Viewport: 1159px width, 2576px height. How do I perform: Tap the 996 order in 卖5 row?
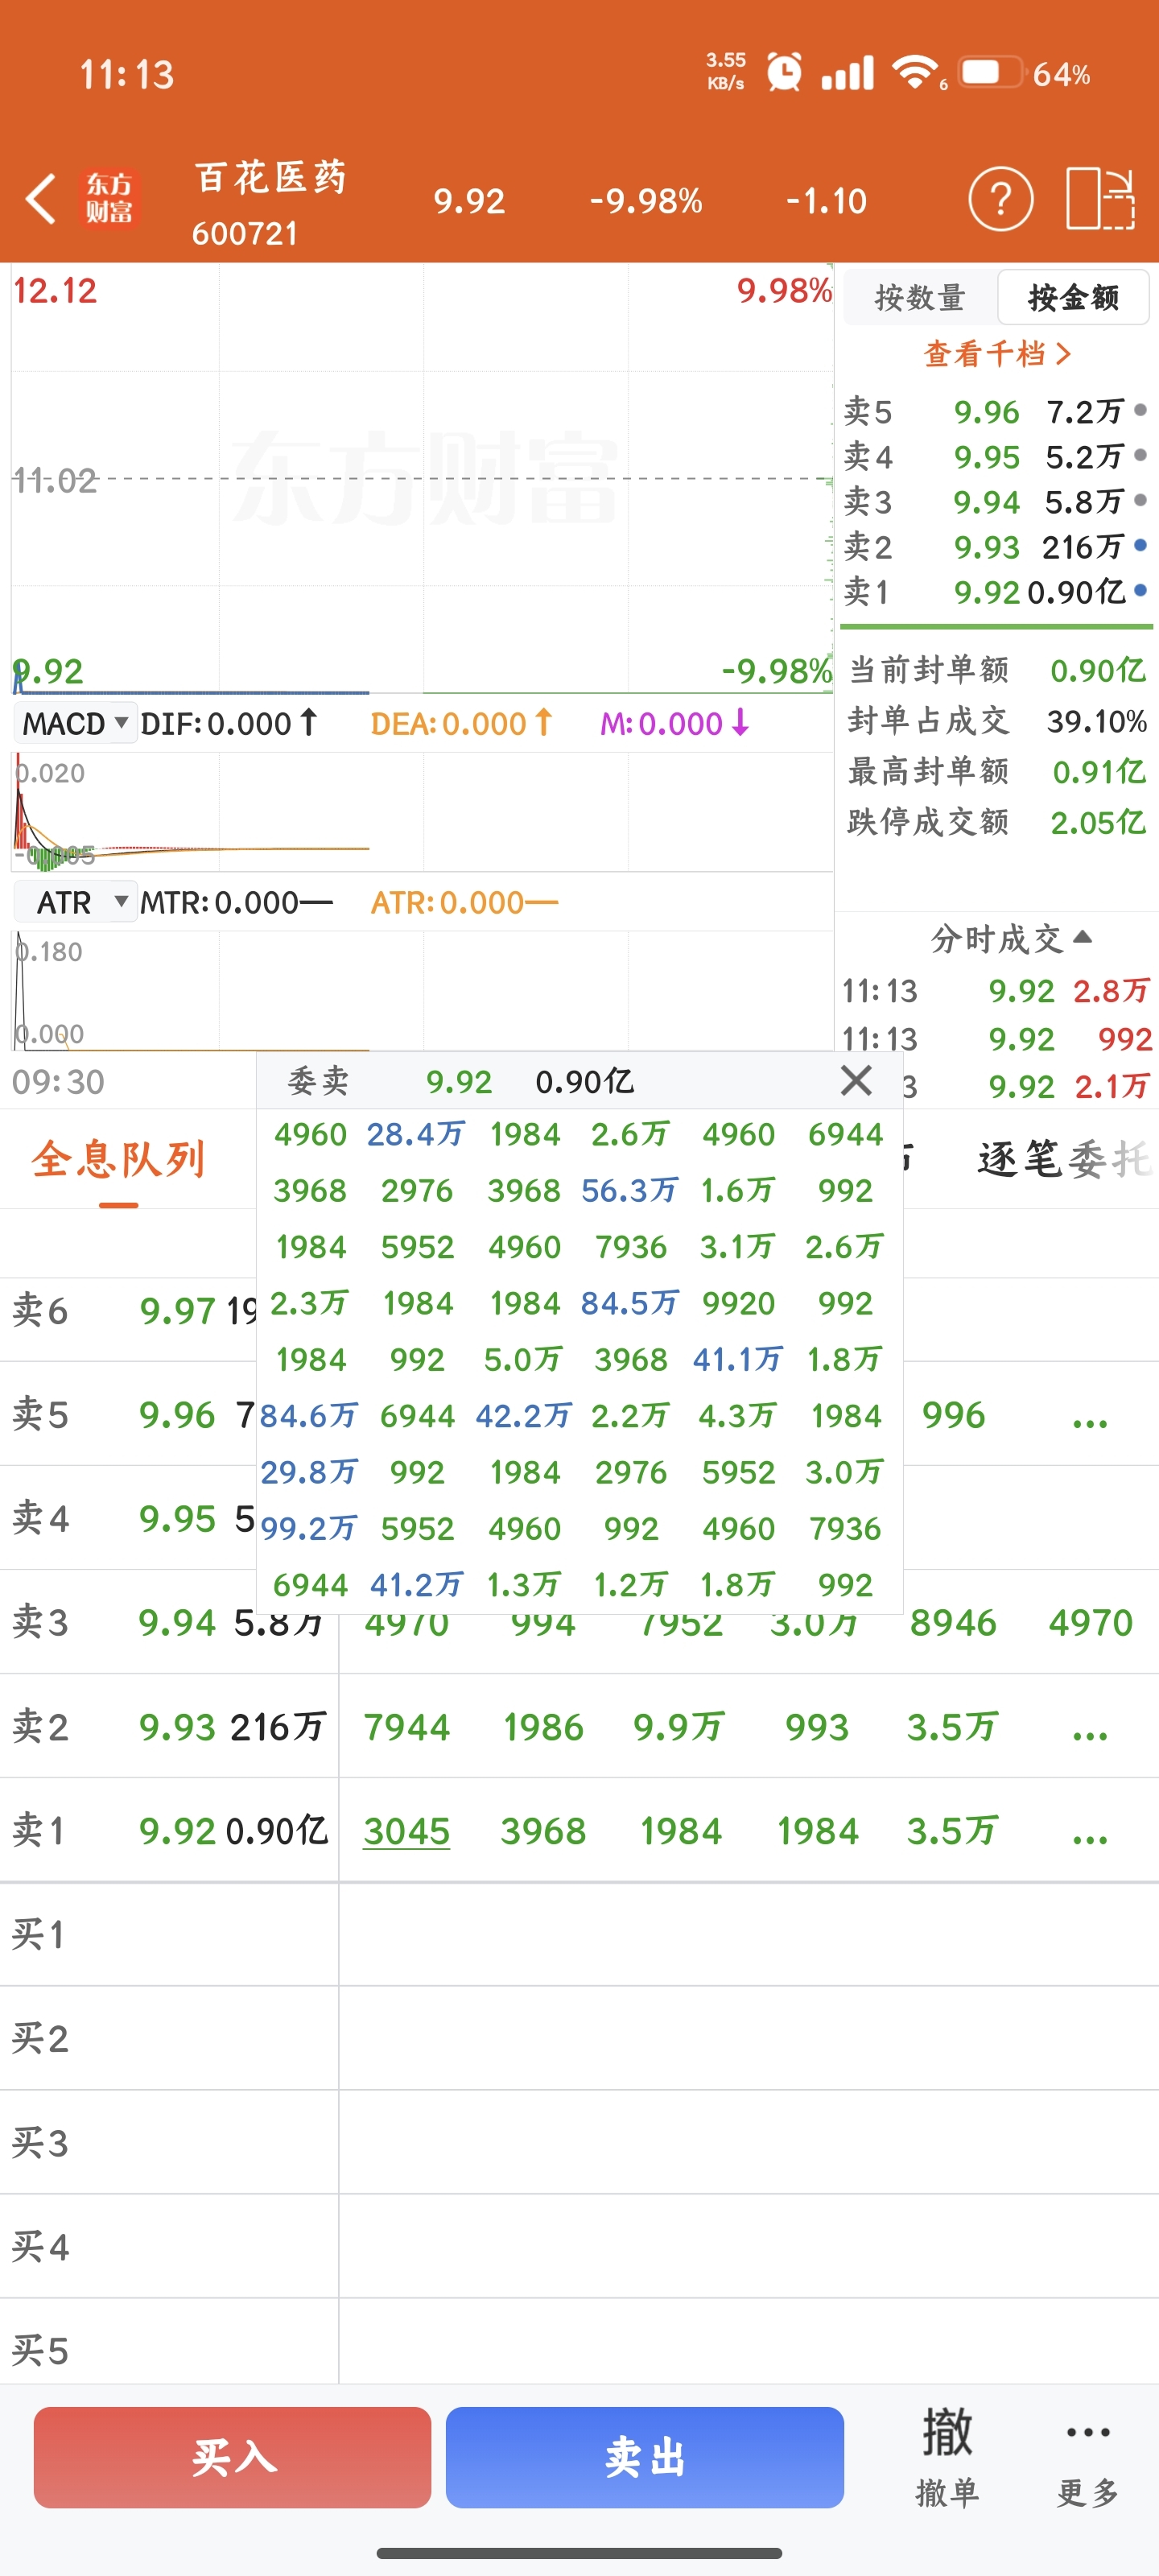(953, 1415)
